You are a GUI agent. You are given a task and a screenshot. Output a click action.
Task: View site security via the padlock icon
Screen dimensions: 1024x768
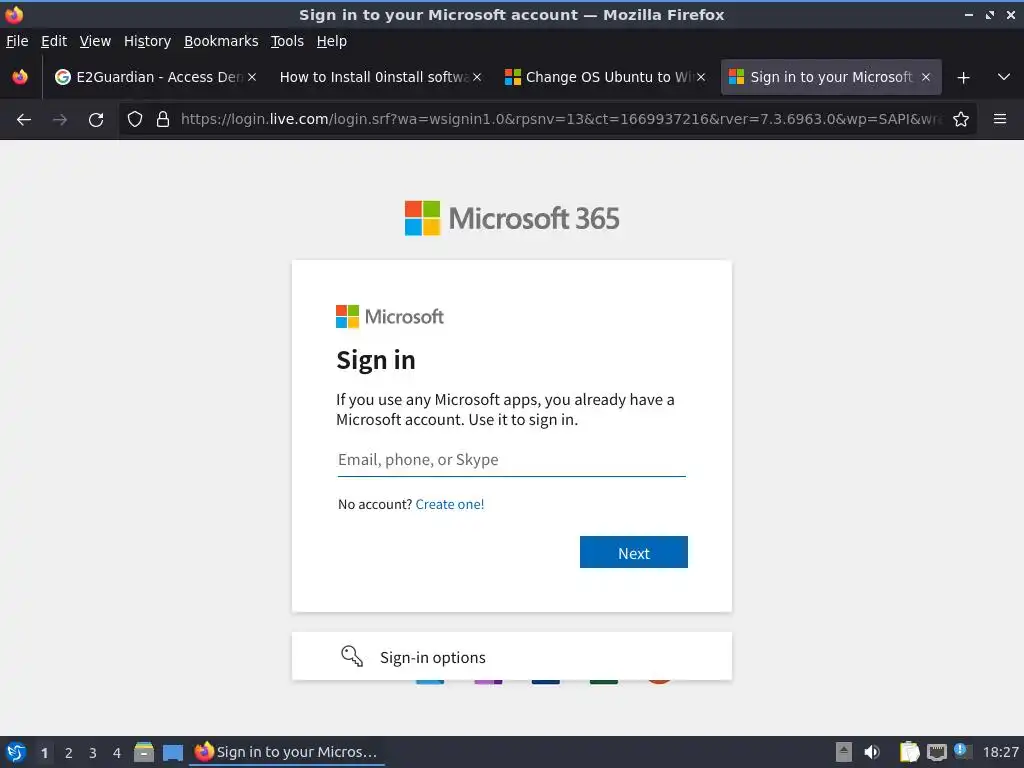pos(163,120)
